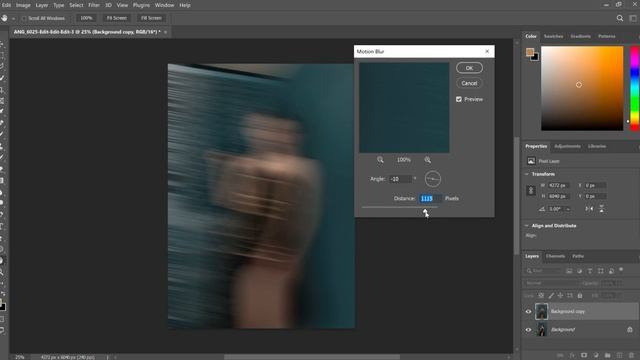Click Cancel in the Motion Blur dialog
The image size is (640, 360).
[x=469, y=83]
